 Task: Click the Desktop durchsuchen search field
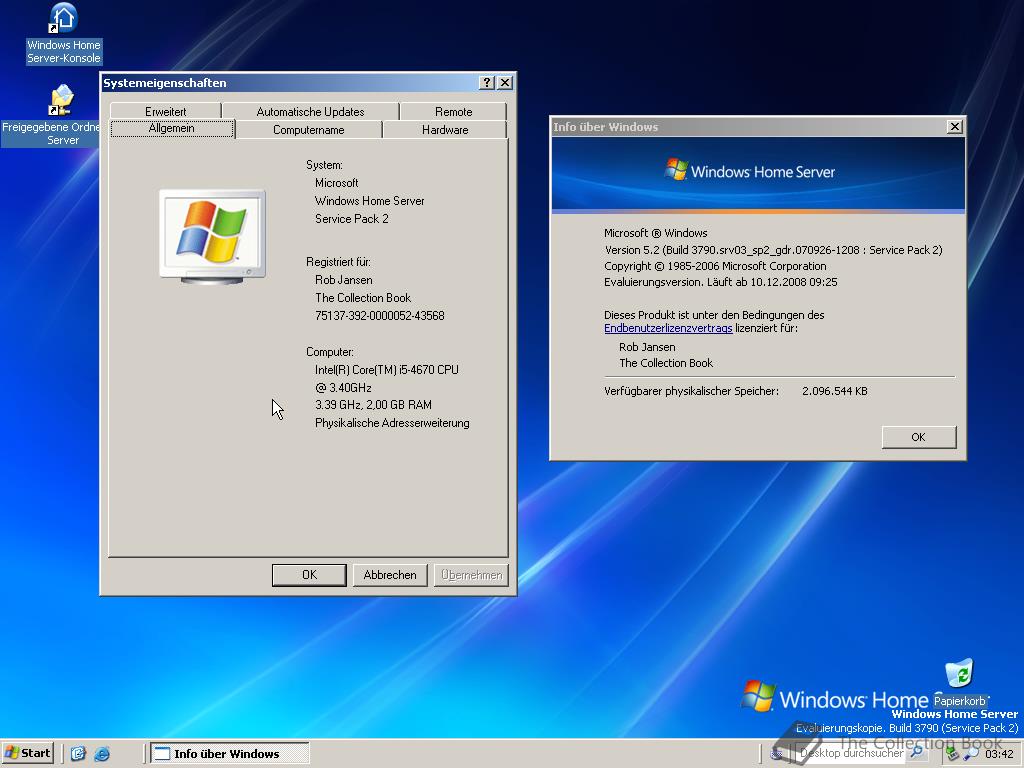(x=851, y=753)
